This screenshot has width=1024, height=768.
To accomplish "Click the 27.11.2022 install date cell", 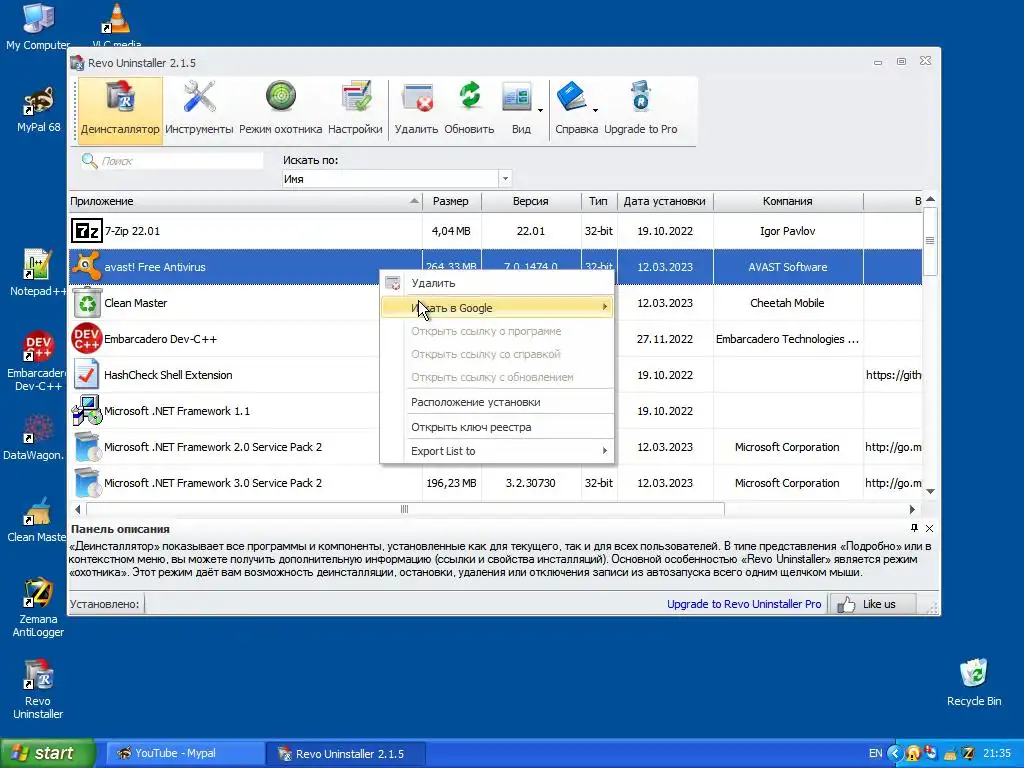I will [665, 339].
